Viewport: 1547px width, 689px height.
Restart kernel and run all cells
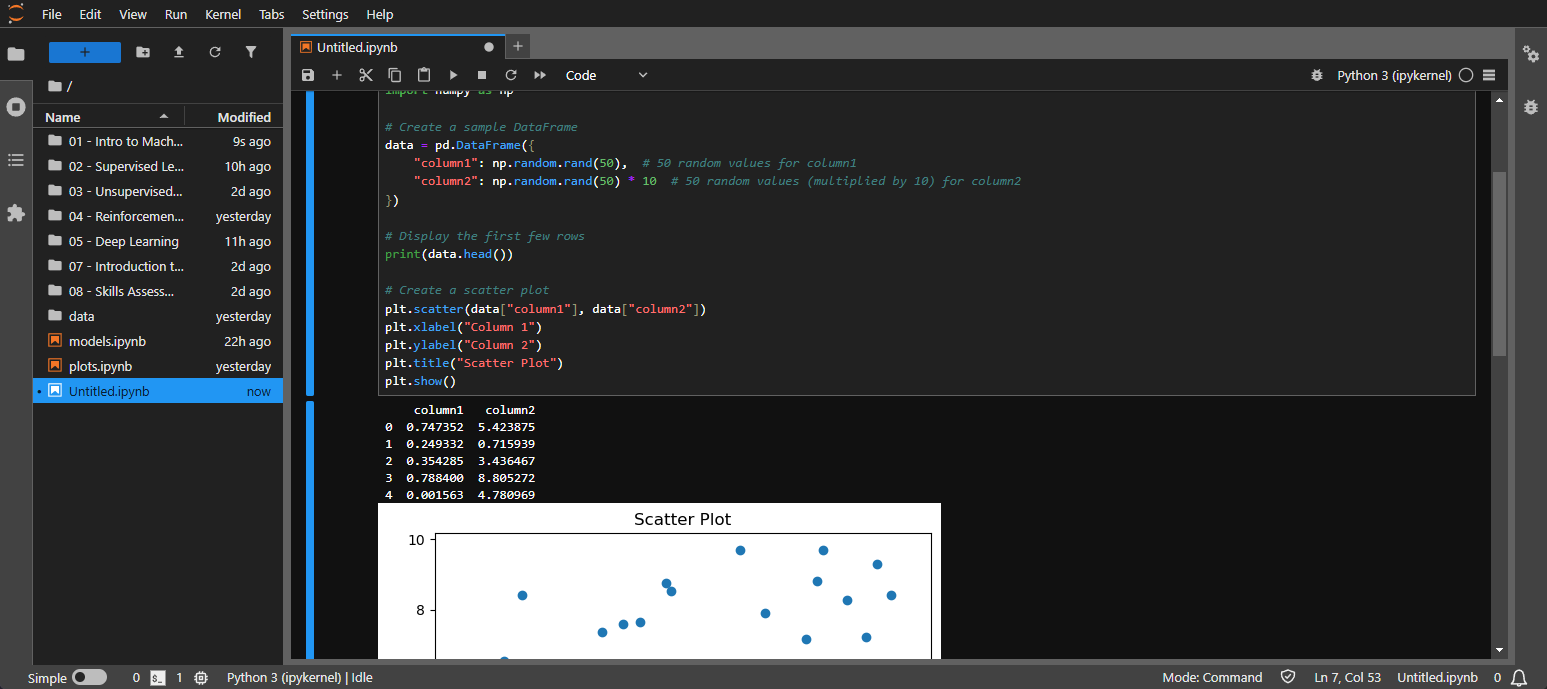coord(539,74)
